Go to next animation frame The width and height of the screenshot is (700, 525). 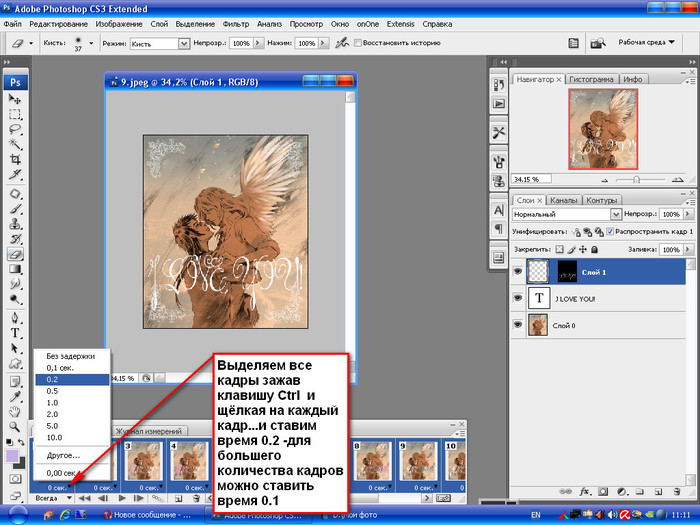(x=138, y=498)
